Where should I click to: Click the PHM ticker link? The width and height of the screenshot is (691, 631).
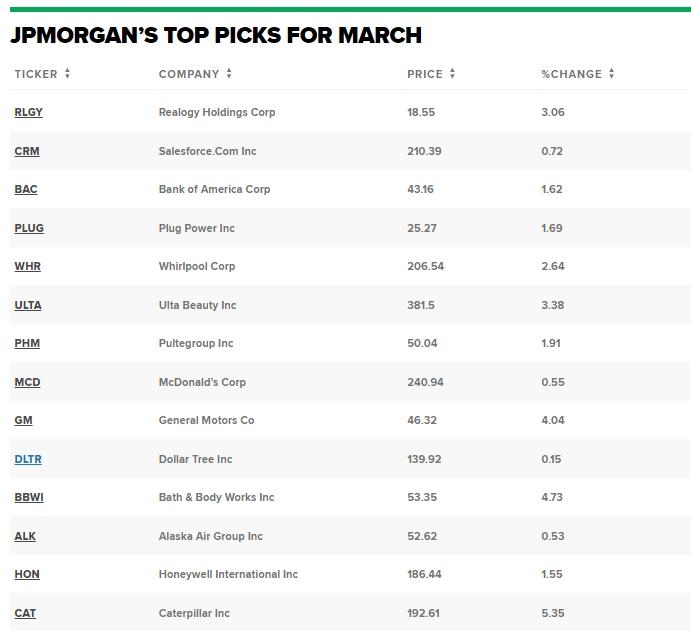(27, 343)
